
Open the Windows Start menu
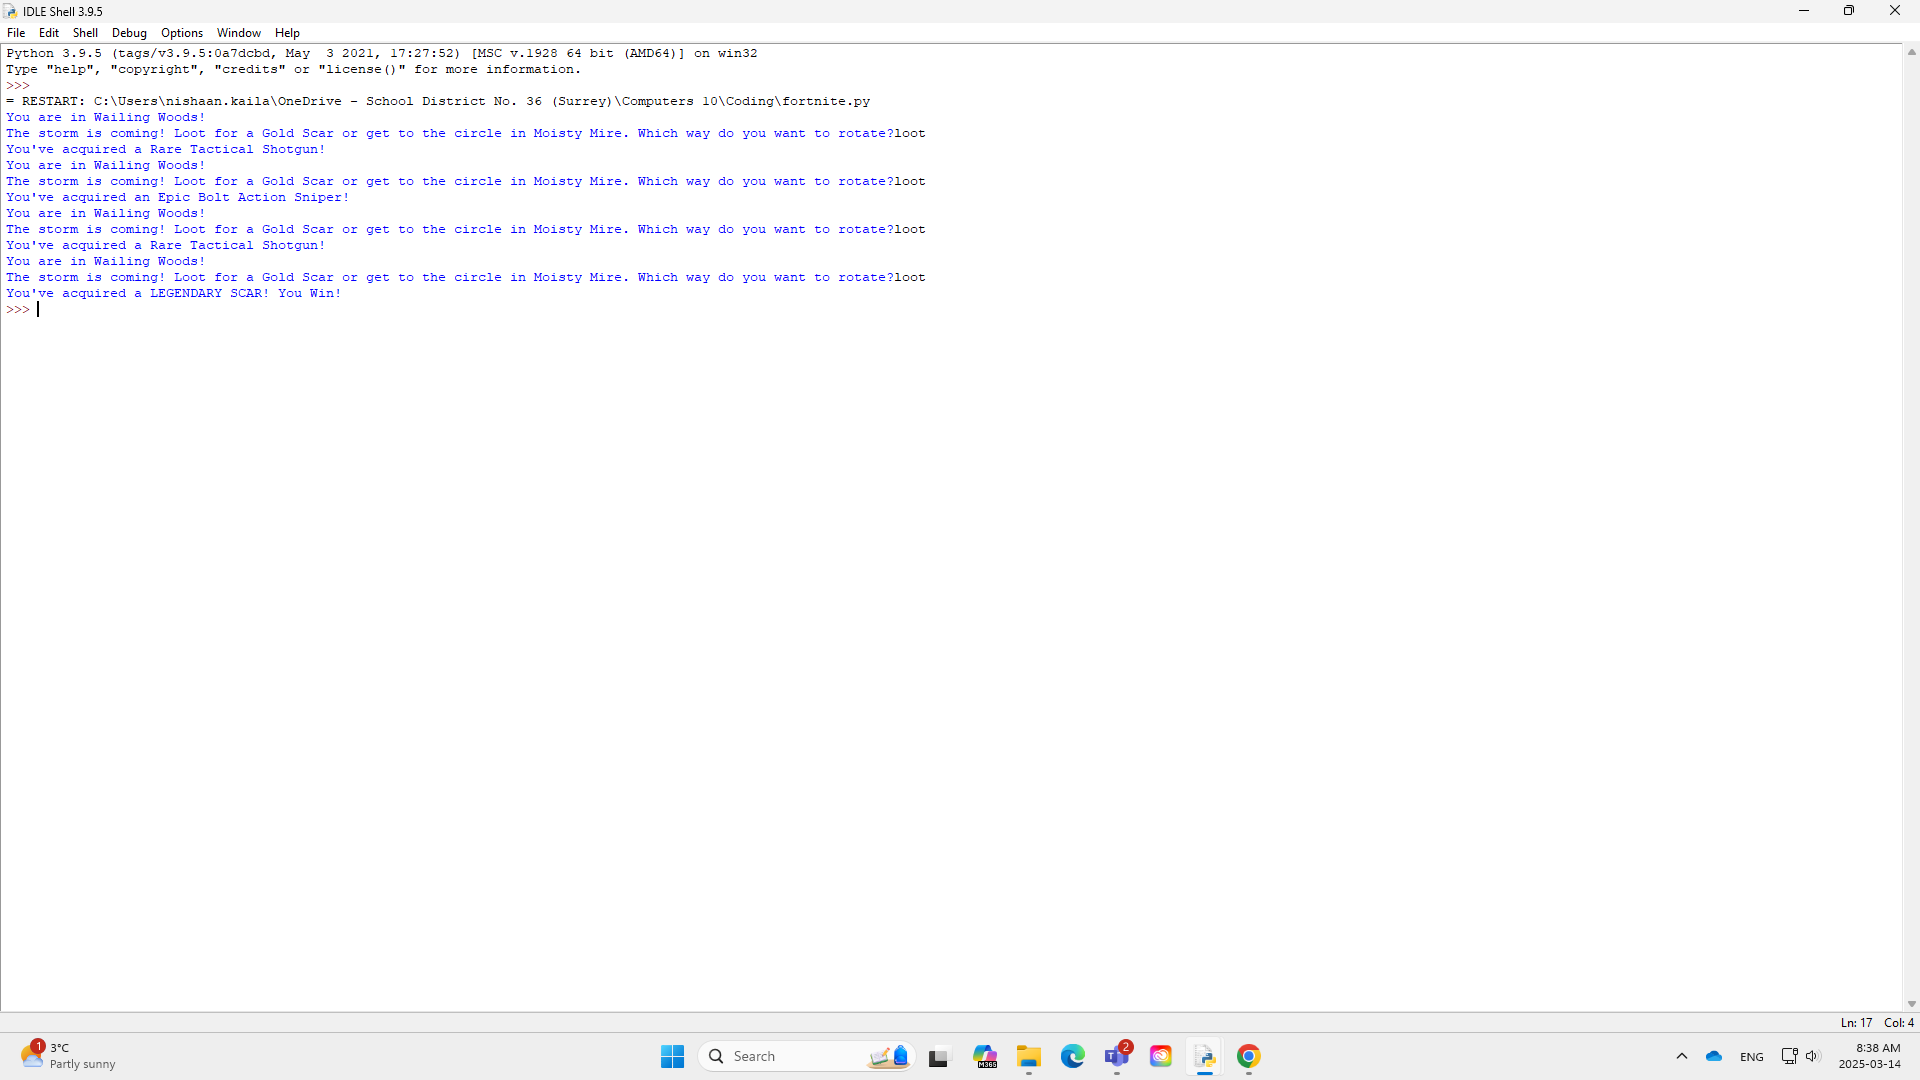(x=672, y=1057)
